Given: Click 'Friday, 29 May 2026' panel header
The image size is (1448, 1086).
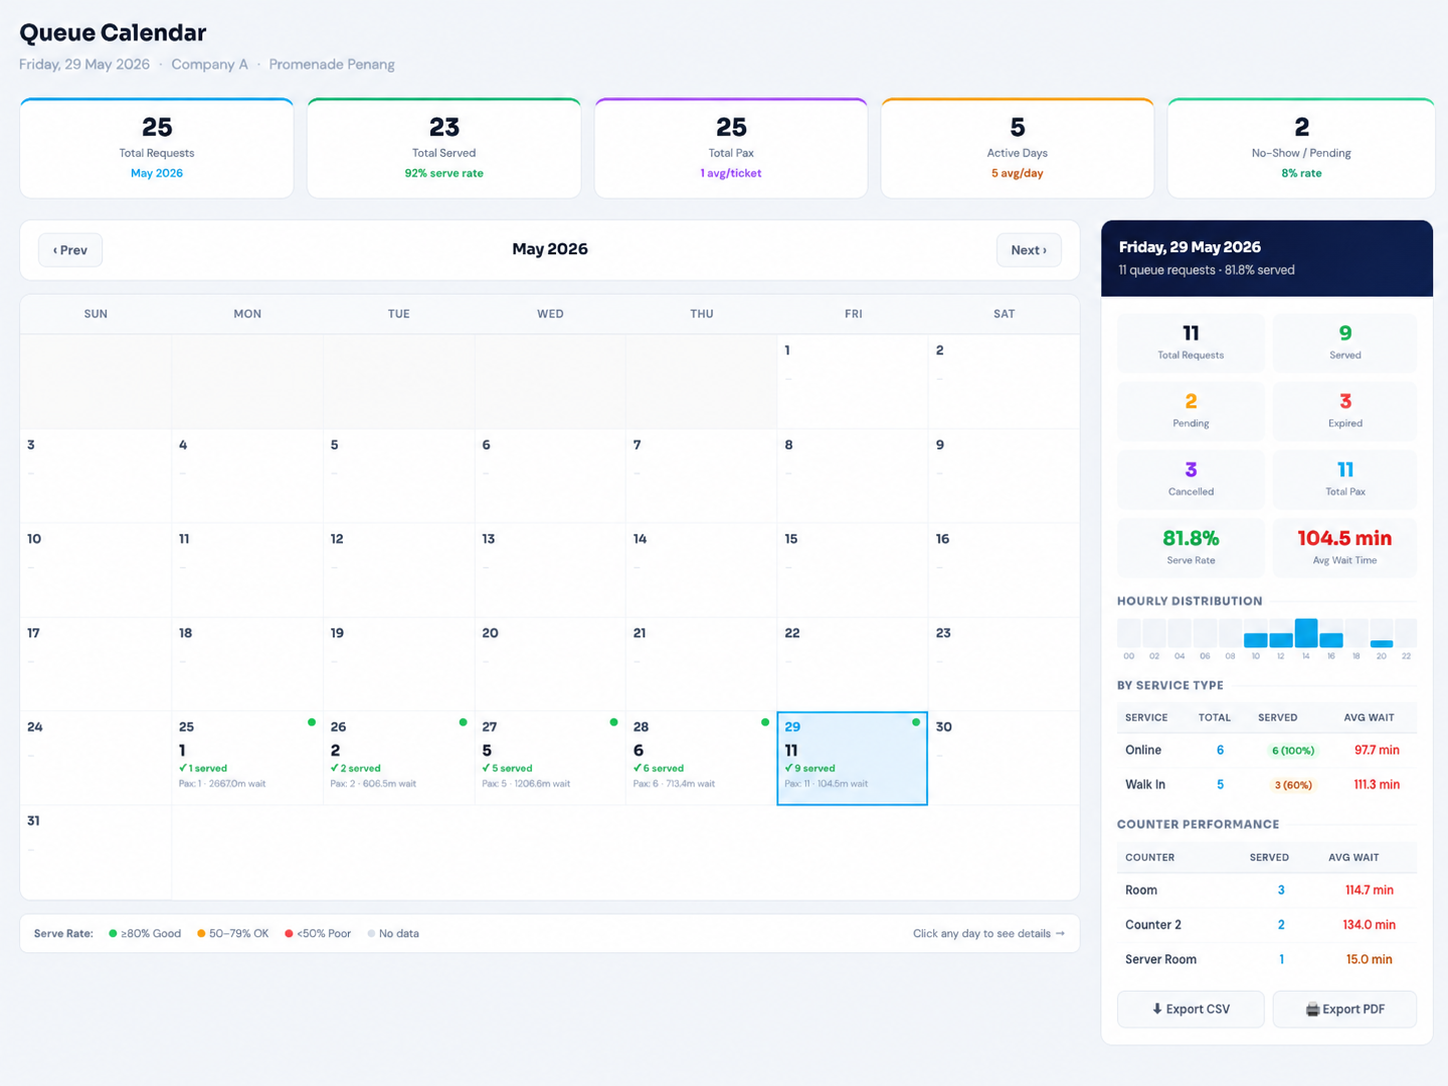Looking at the screenshot, I should [x=1190, y=247].
